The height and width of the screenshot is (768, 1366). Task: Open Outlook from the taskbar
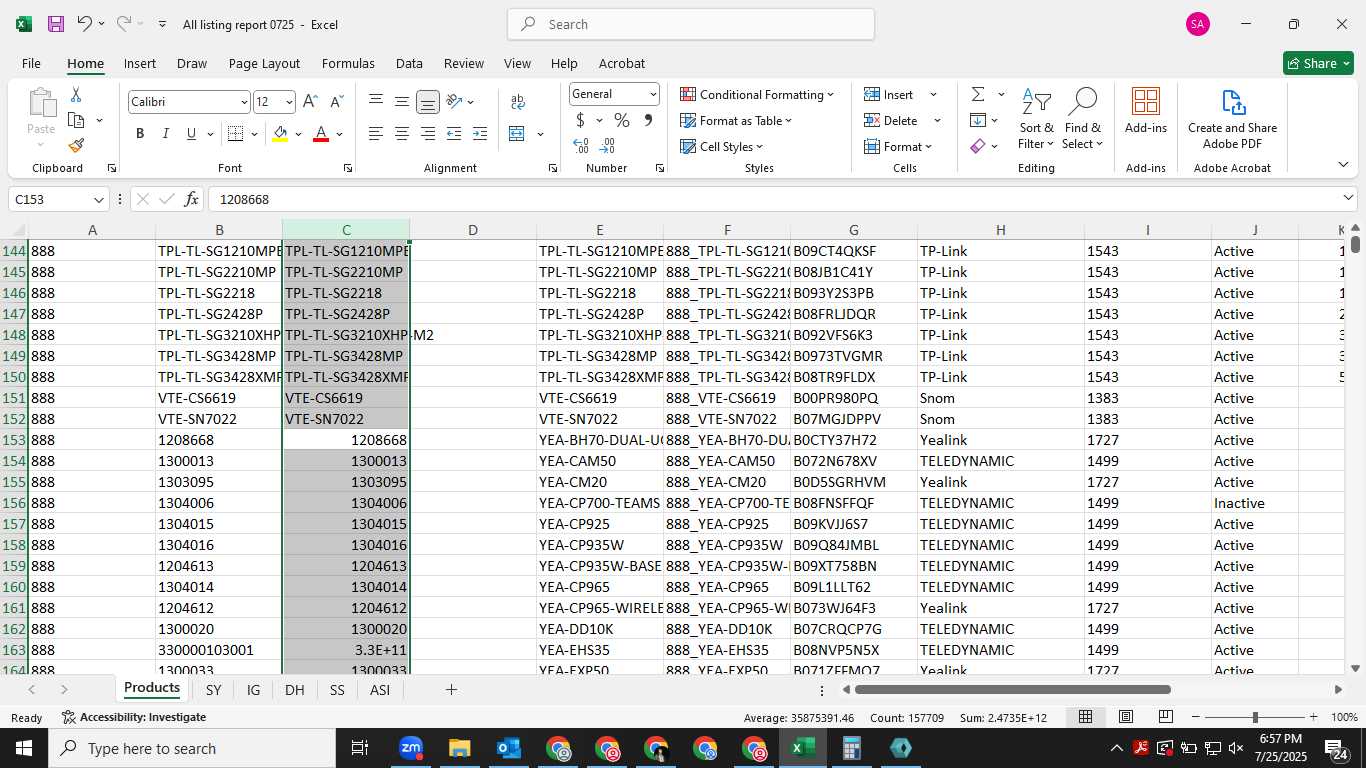(x=508, y=748)
